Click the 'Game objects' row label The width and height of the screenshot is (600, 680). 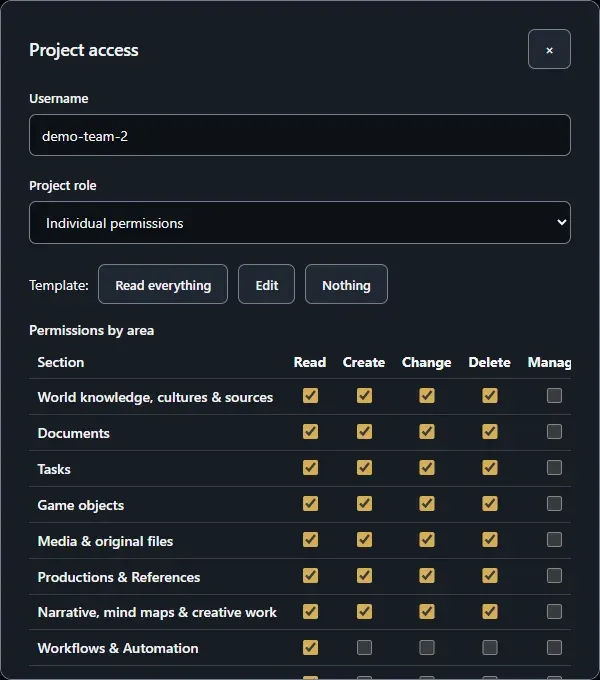(81, 505)
